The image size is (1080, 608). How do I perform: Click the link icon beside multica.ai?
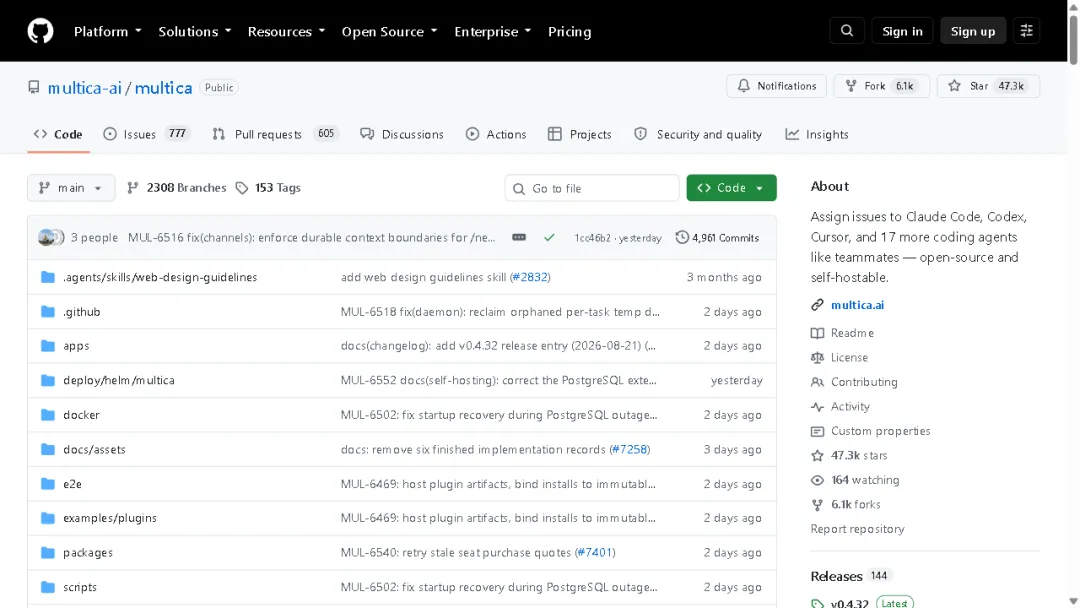pyautogui.click(x=817, y=305)
